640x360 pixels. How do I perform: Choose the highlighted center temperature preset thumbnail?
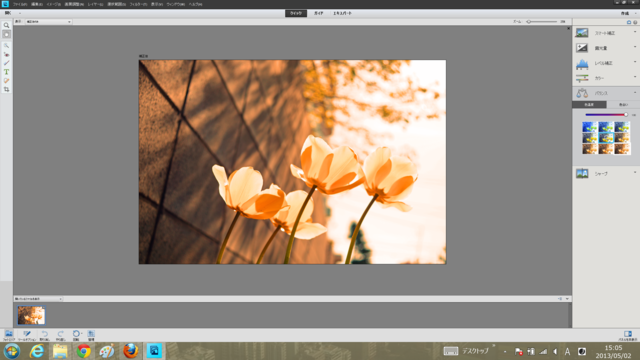coord(606,138)
